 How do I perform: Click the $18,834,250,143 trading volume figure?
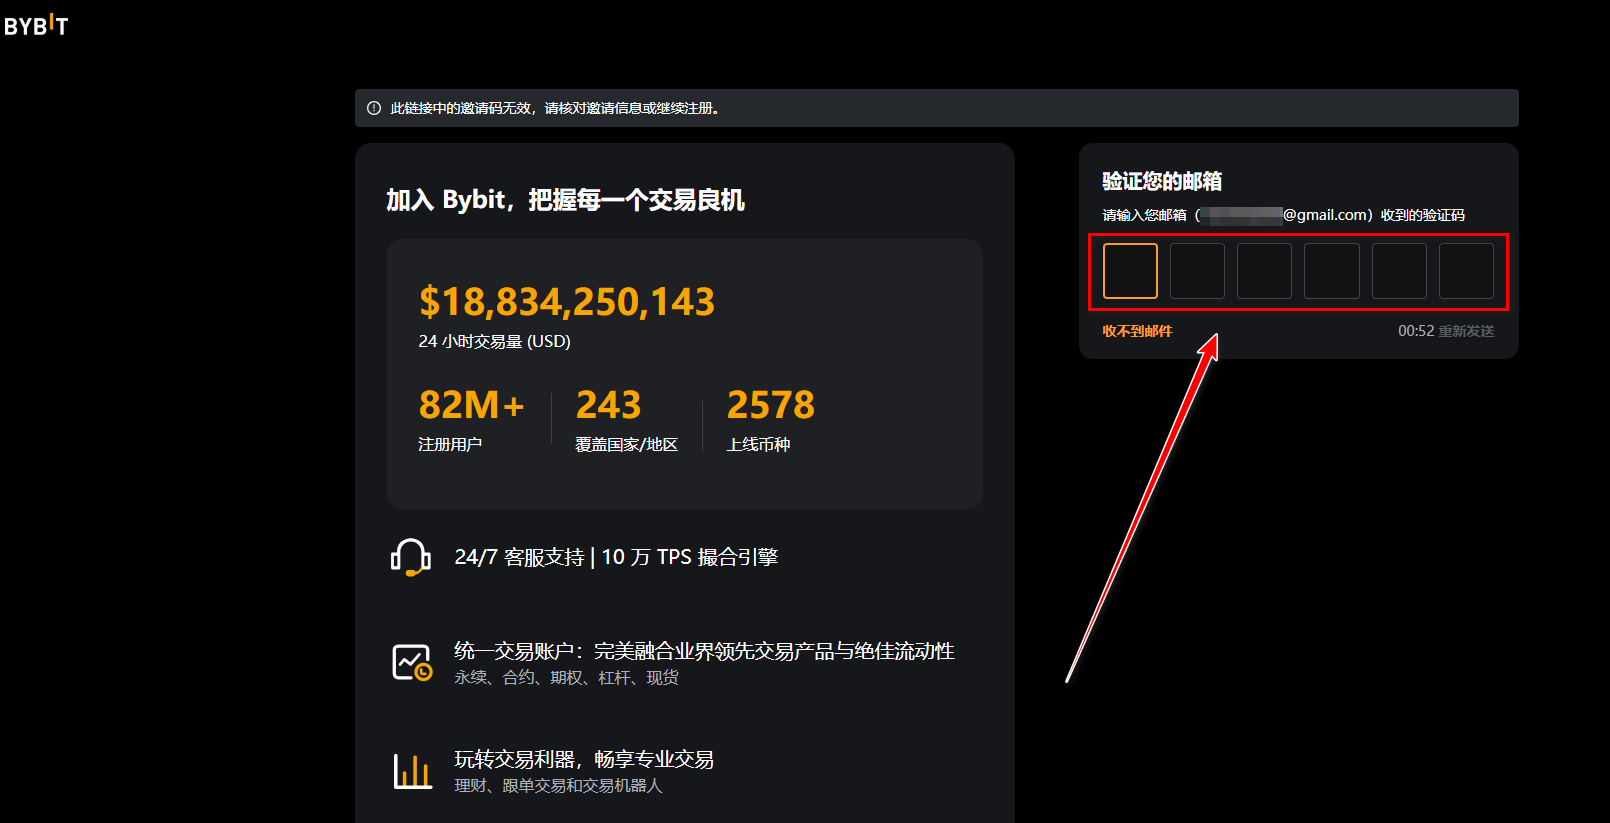[x=567, y=302]
